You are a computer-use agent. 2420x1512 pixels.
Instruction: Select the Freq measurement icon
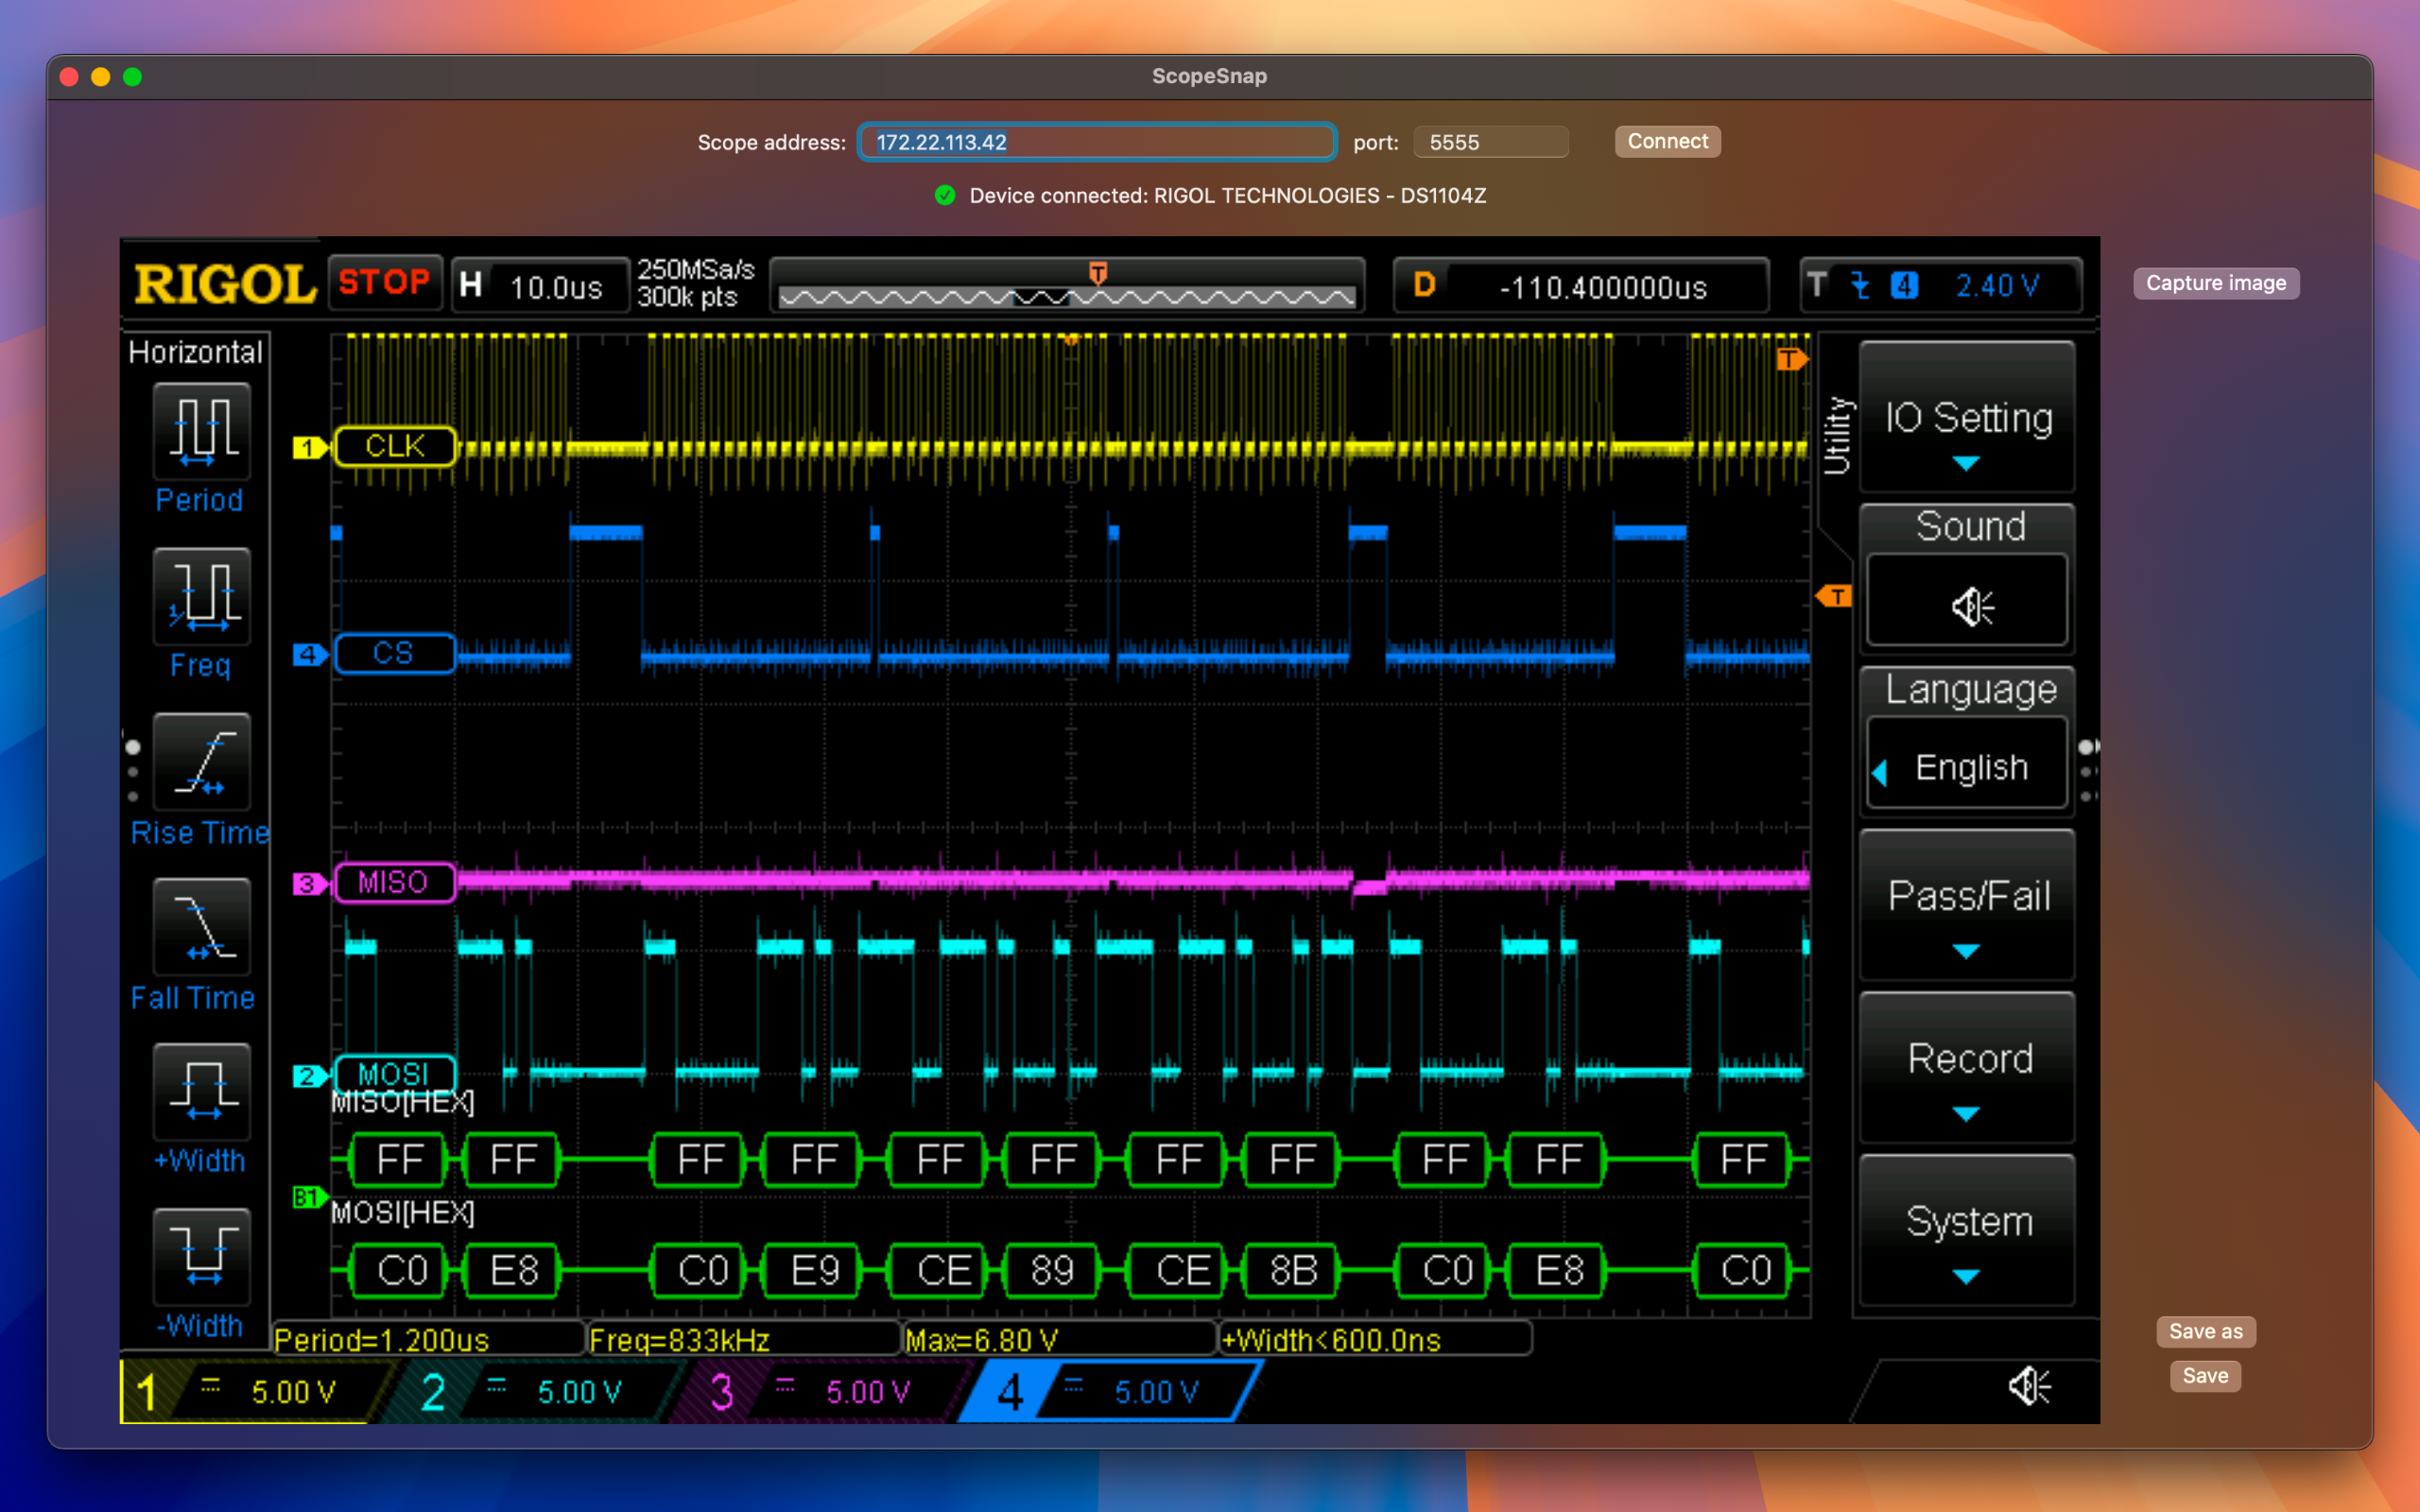pyautogui.click(x=201, y=596)
